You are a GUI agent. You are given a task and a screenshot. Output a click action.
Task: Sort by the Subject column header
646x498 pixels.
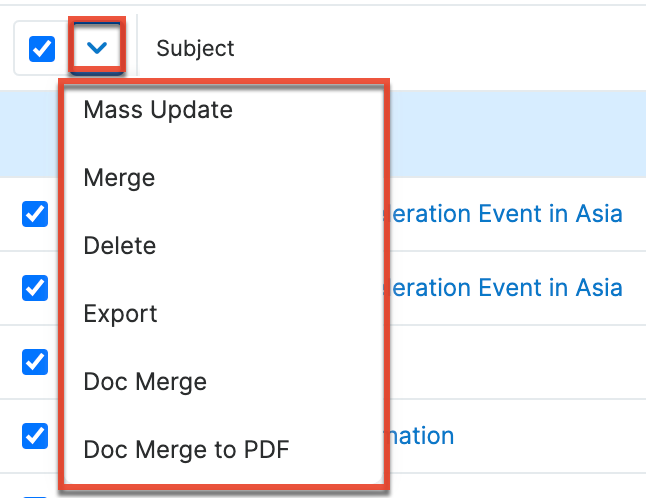pos(195,48)
